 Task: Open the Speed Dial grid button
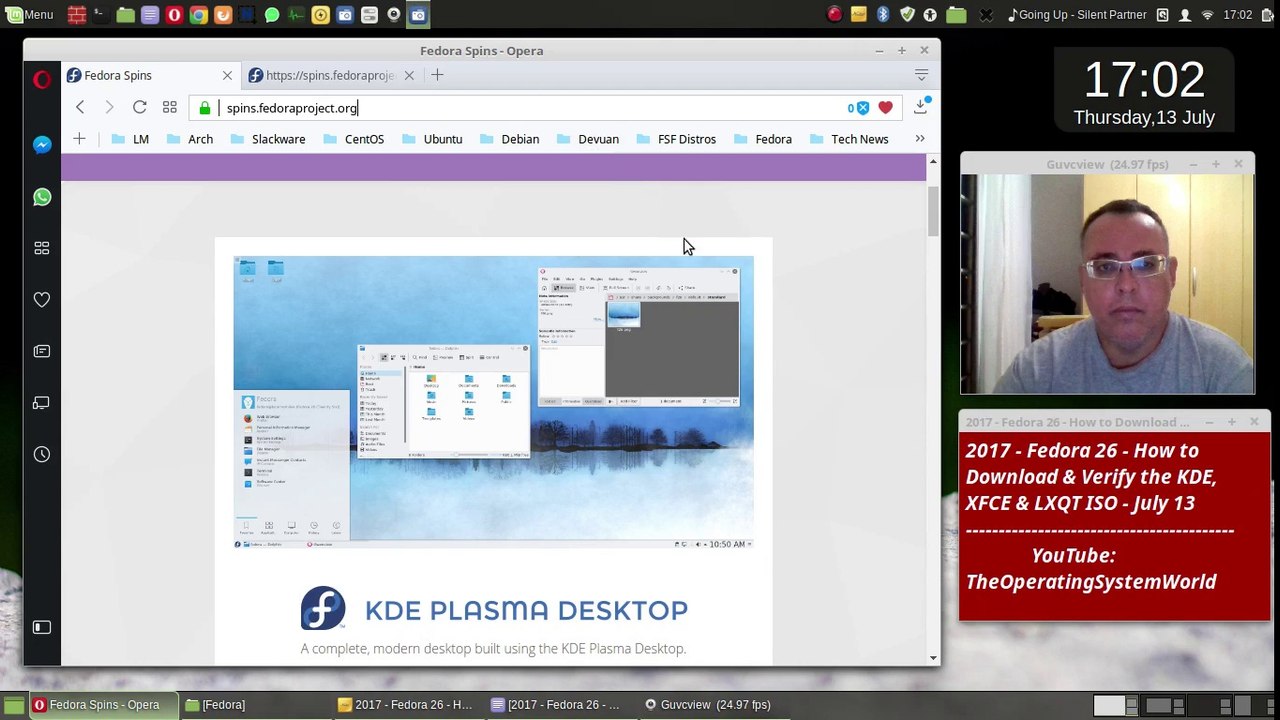170,108
